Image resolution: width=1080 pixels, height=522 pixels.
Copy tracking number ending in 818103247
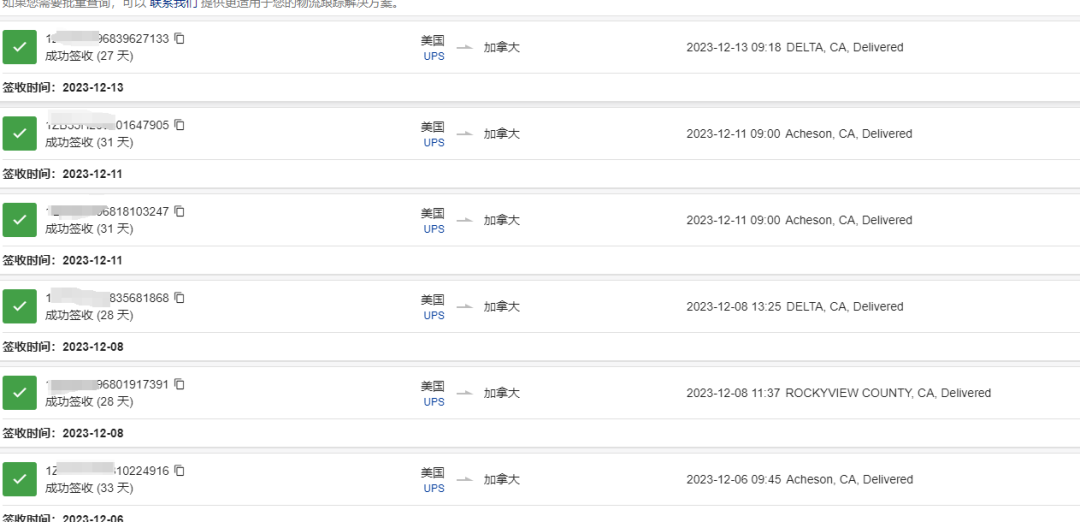[179, 212]
